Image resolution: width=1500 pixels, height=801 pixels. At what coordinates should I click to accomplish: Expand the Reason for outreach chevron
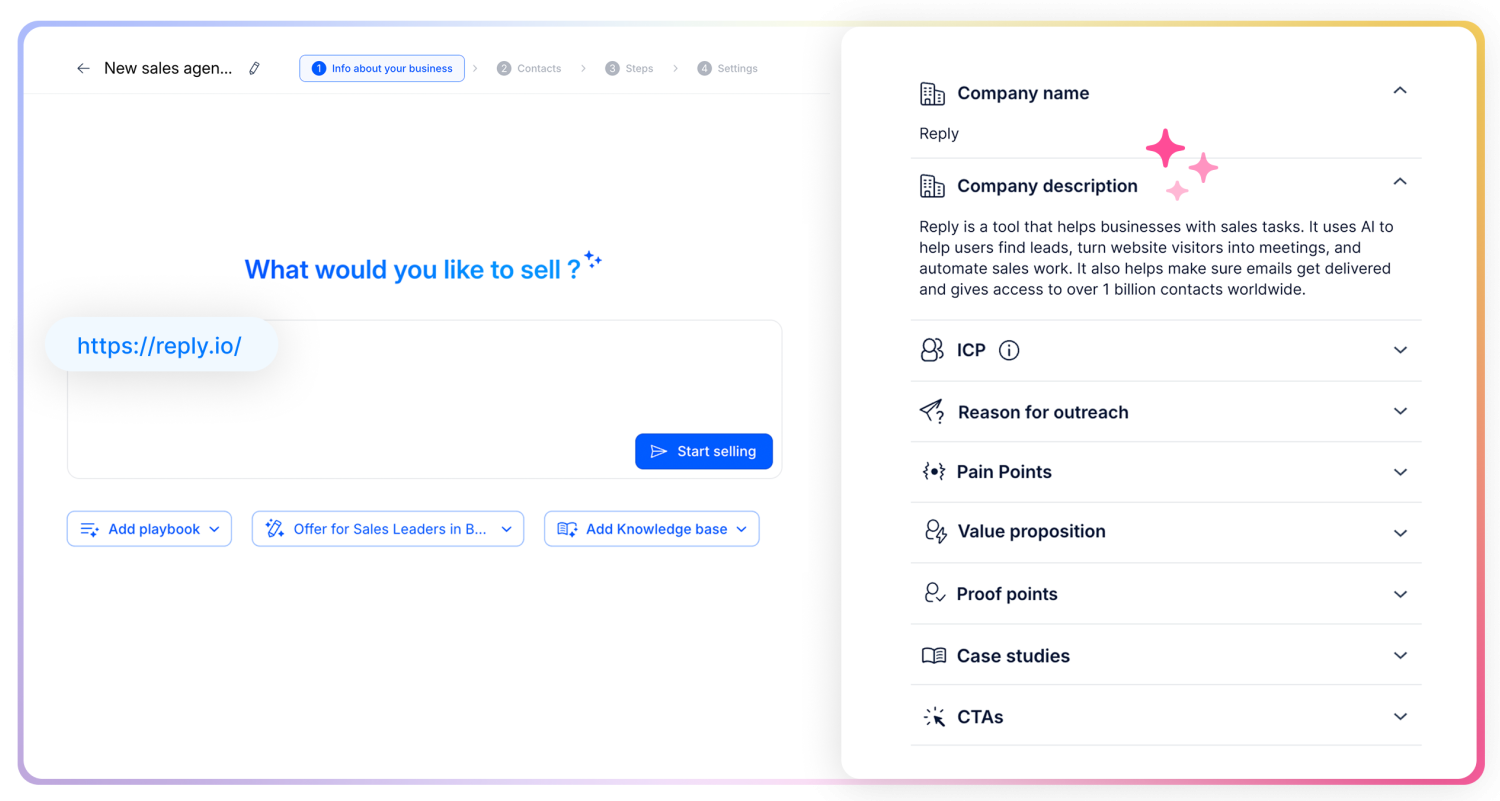(1400, 411)
